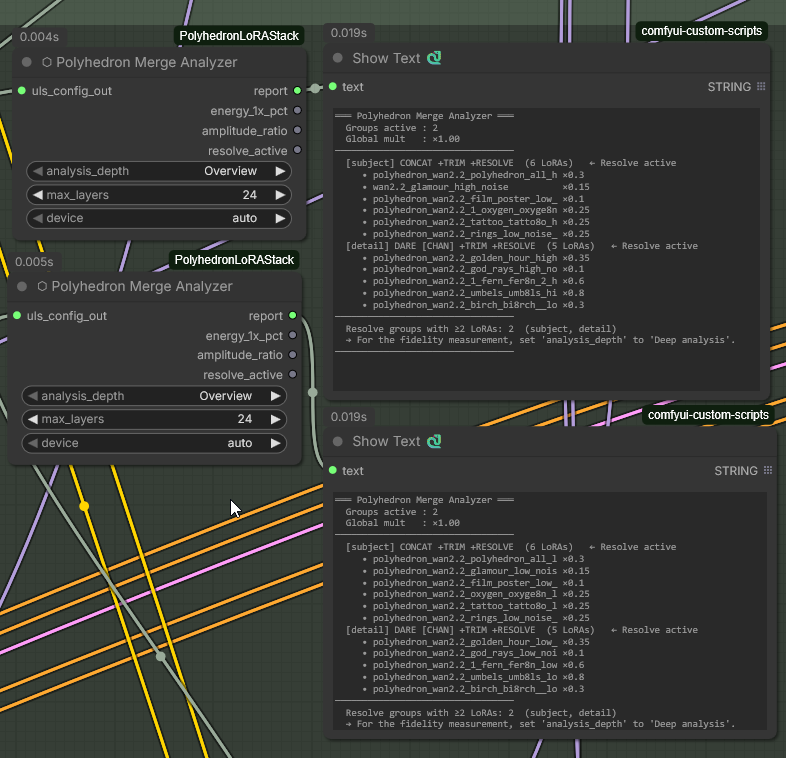Select previous analysis_depth value in the upper analyzer
This screenshot has height=758, width=786.
[x=38, y=171]
